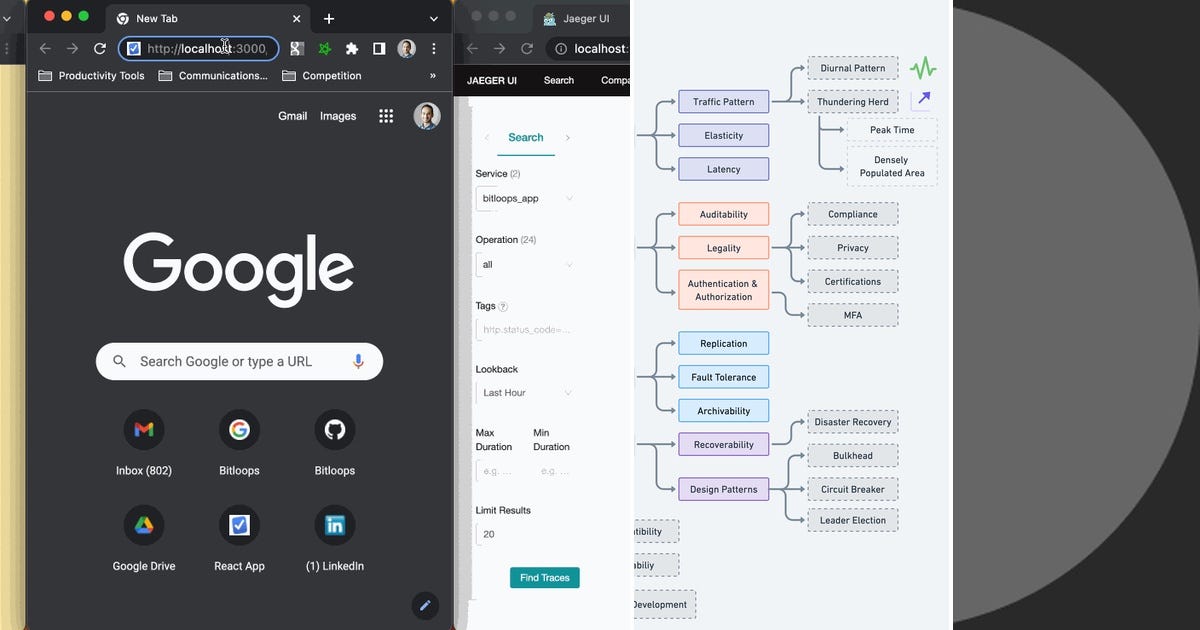Screen dimensions: 1200x630
Task: Open the black-and-white square extension icon
Action: pos(377,47)
